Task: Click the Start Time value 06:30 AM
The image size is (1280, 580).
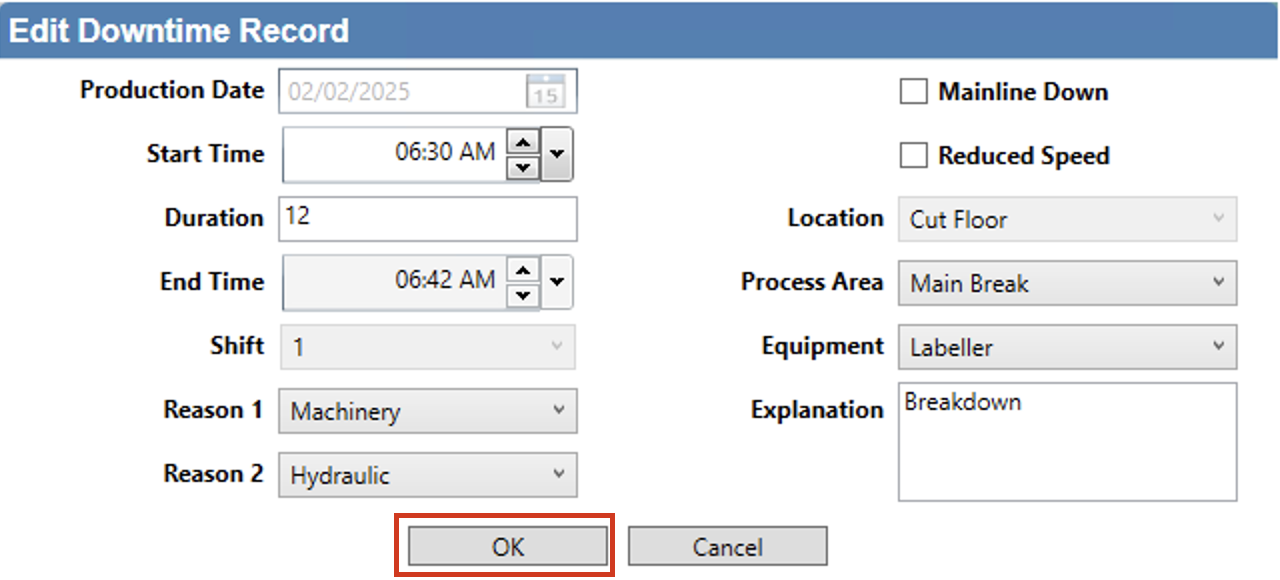Action: click(444, 153)
